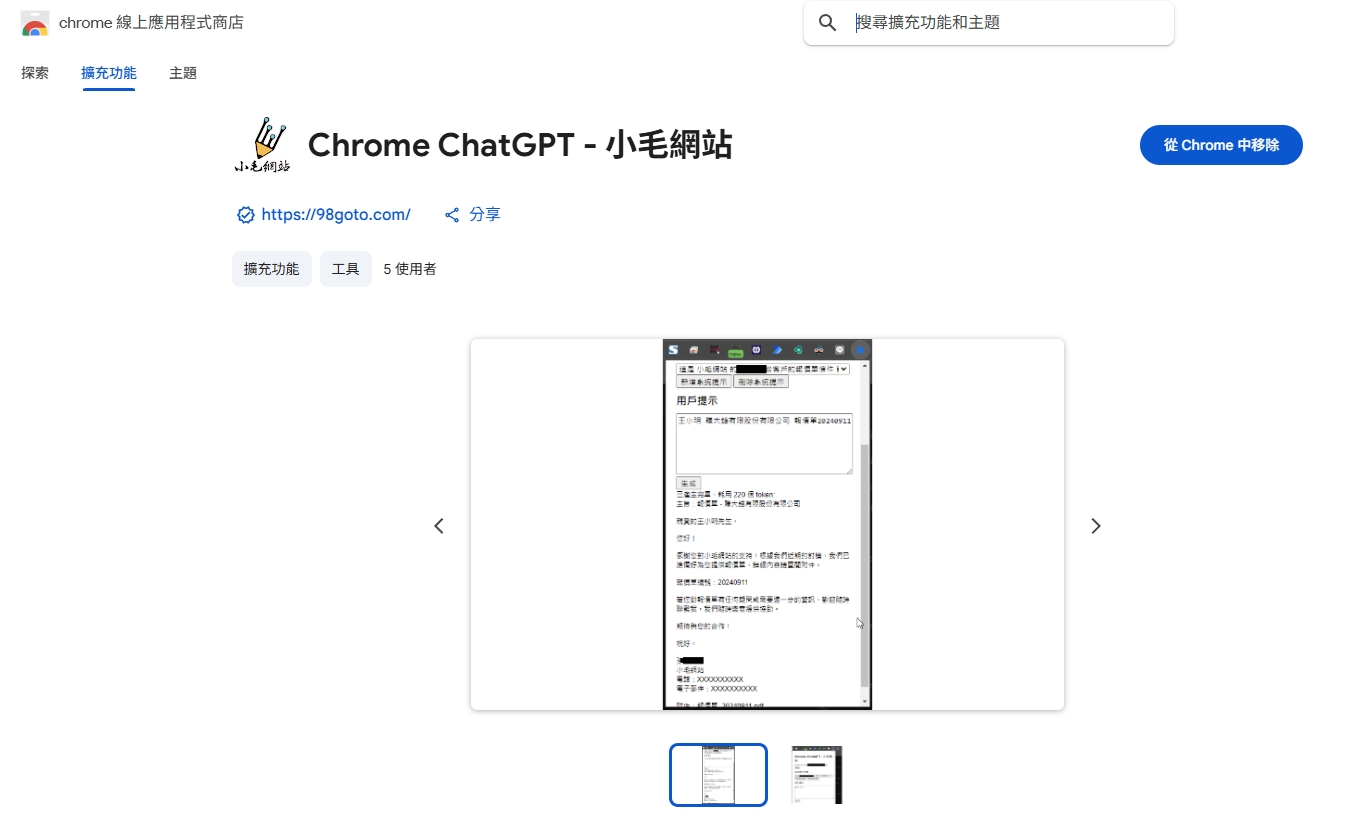Click the 分享 share link
1370x839 pixels.
[485, 215]
